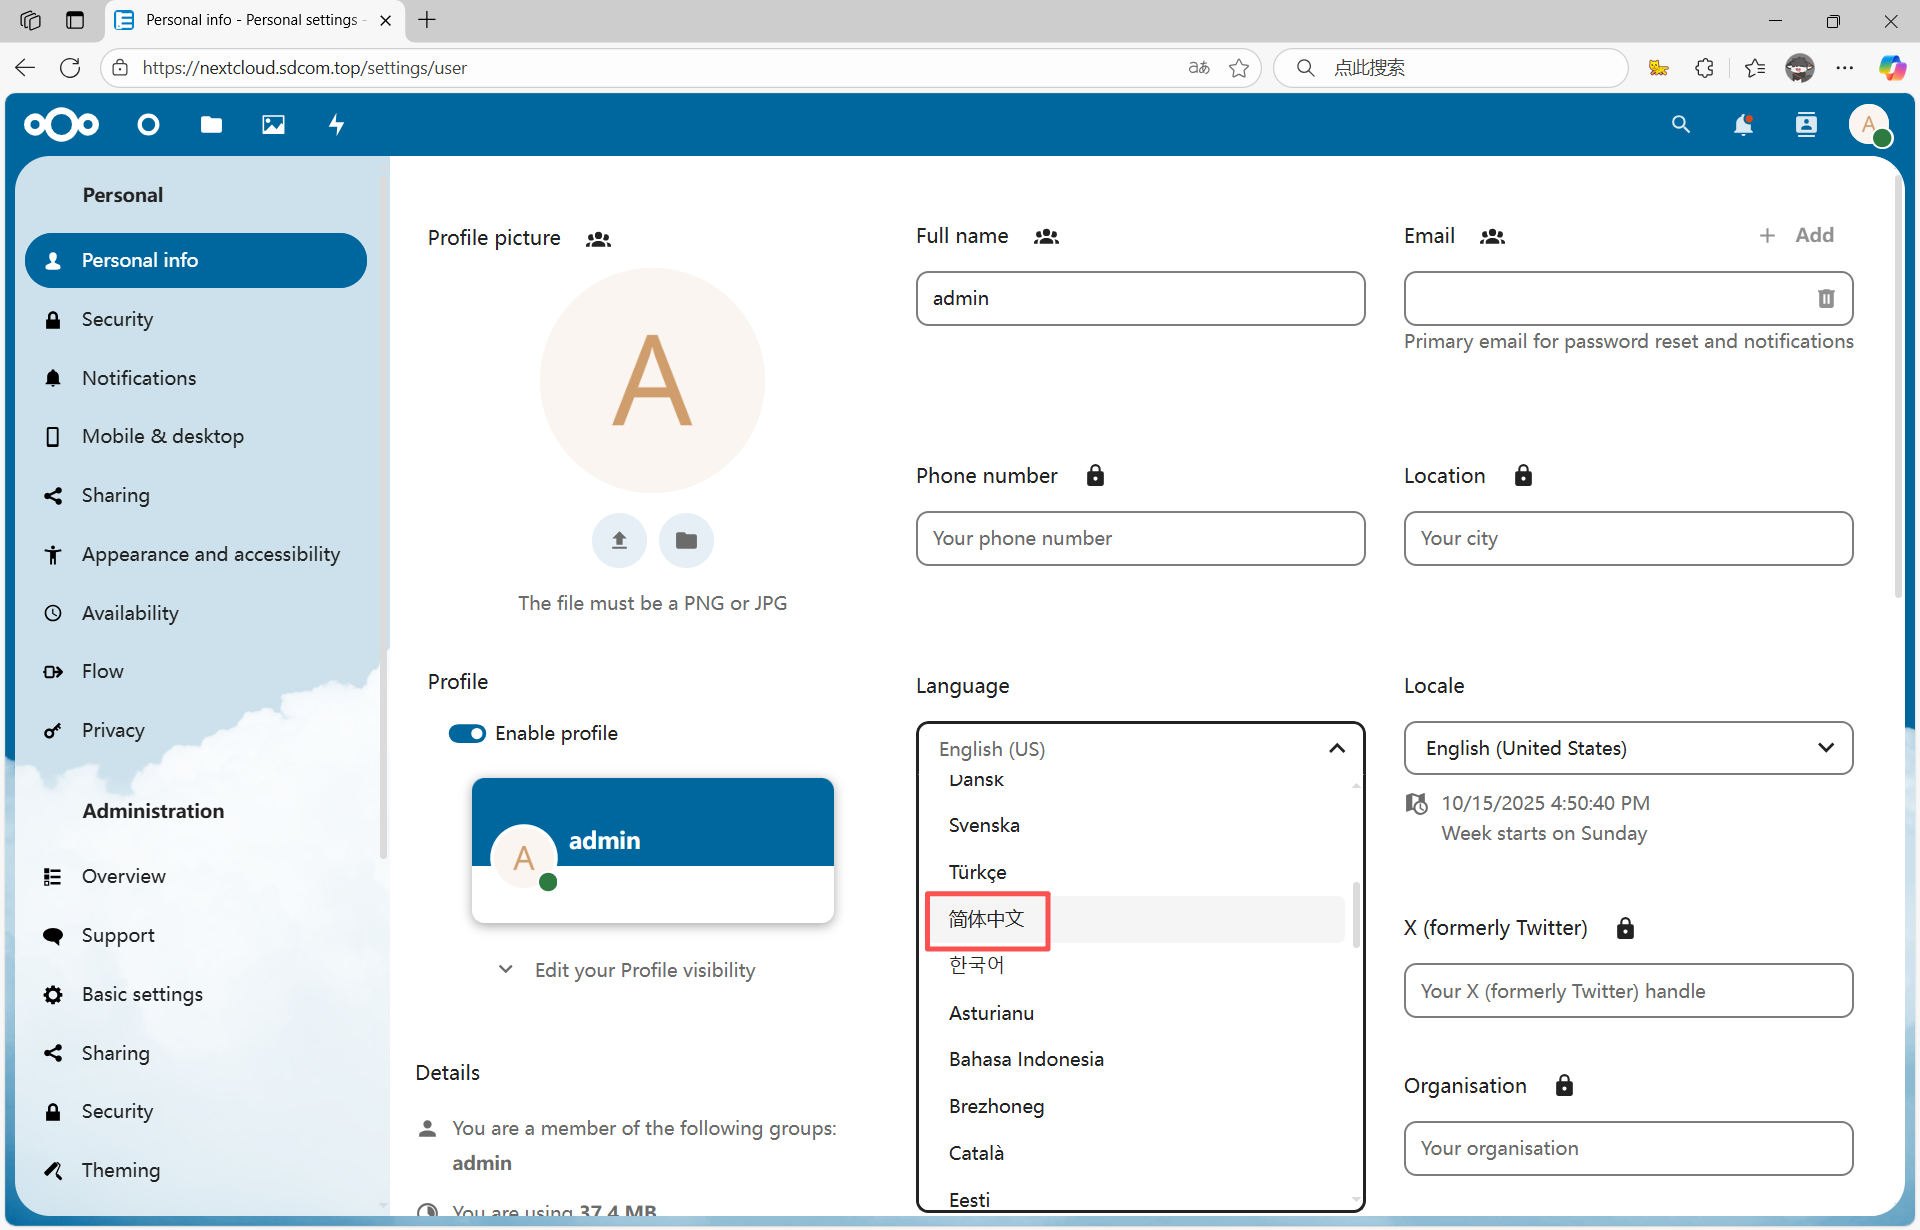Open the Files app folder icon
1920x1230 pixels.
(211, 125)
